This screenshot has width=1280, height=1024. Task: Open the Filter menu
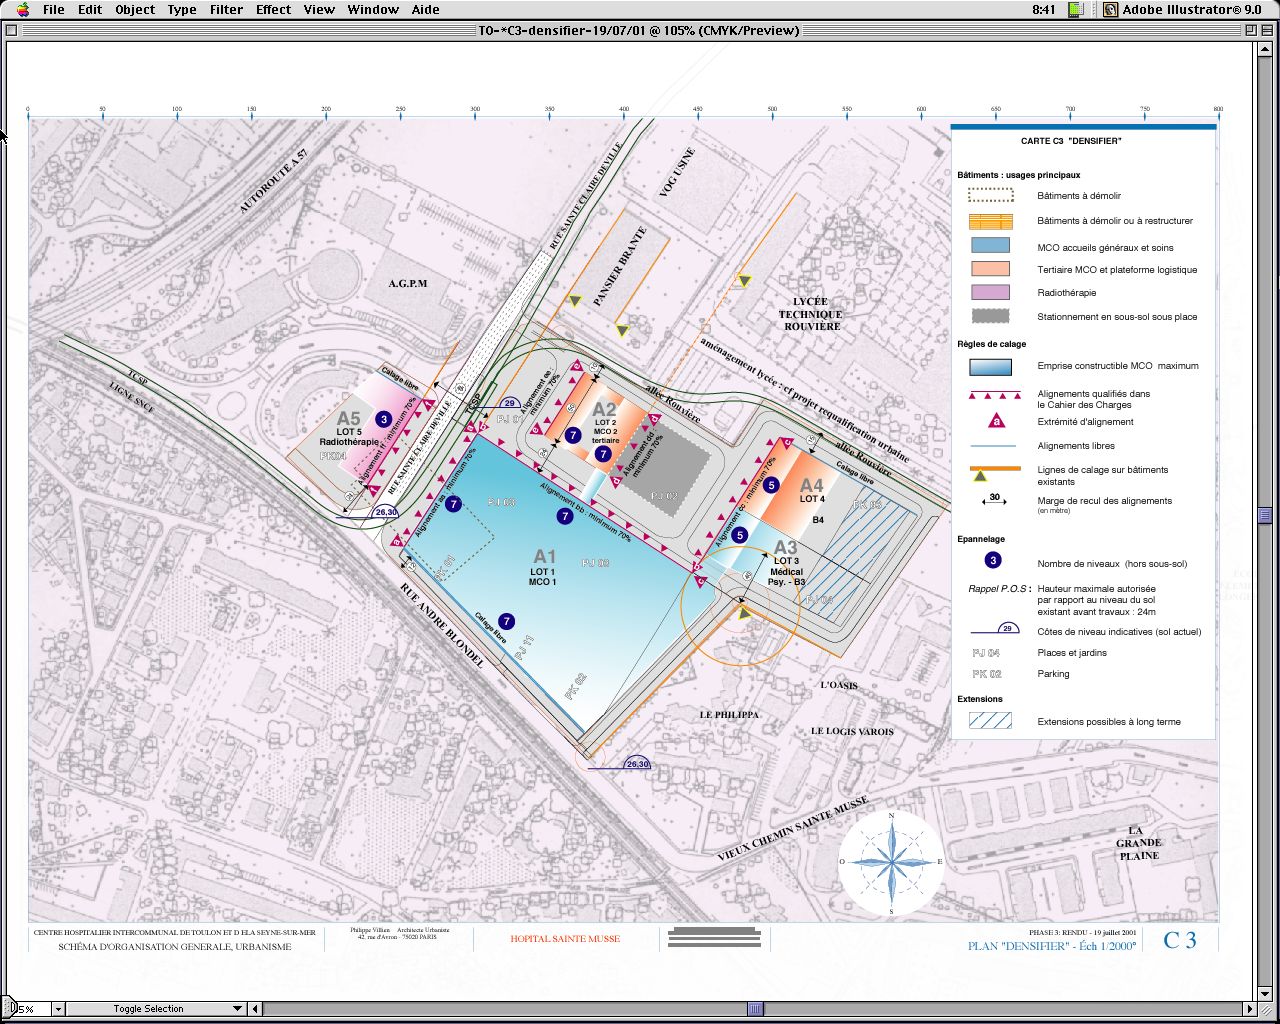[226, 9]
